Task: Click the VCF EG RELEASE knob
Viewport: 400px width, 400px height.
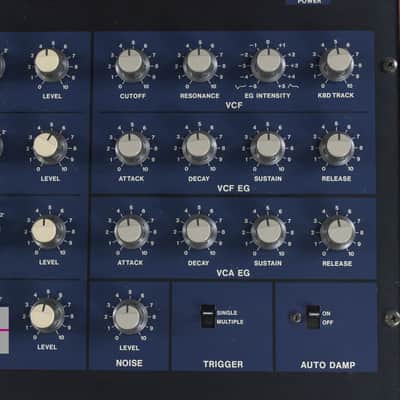Action: (337, 148)
